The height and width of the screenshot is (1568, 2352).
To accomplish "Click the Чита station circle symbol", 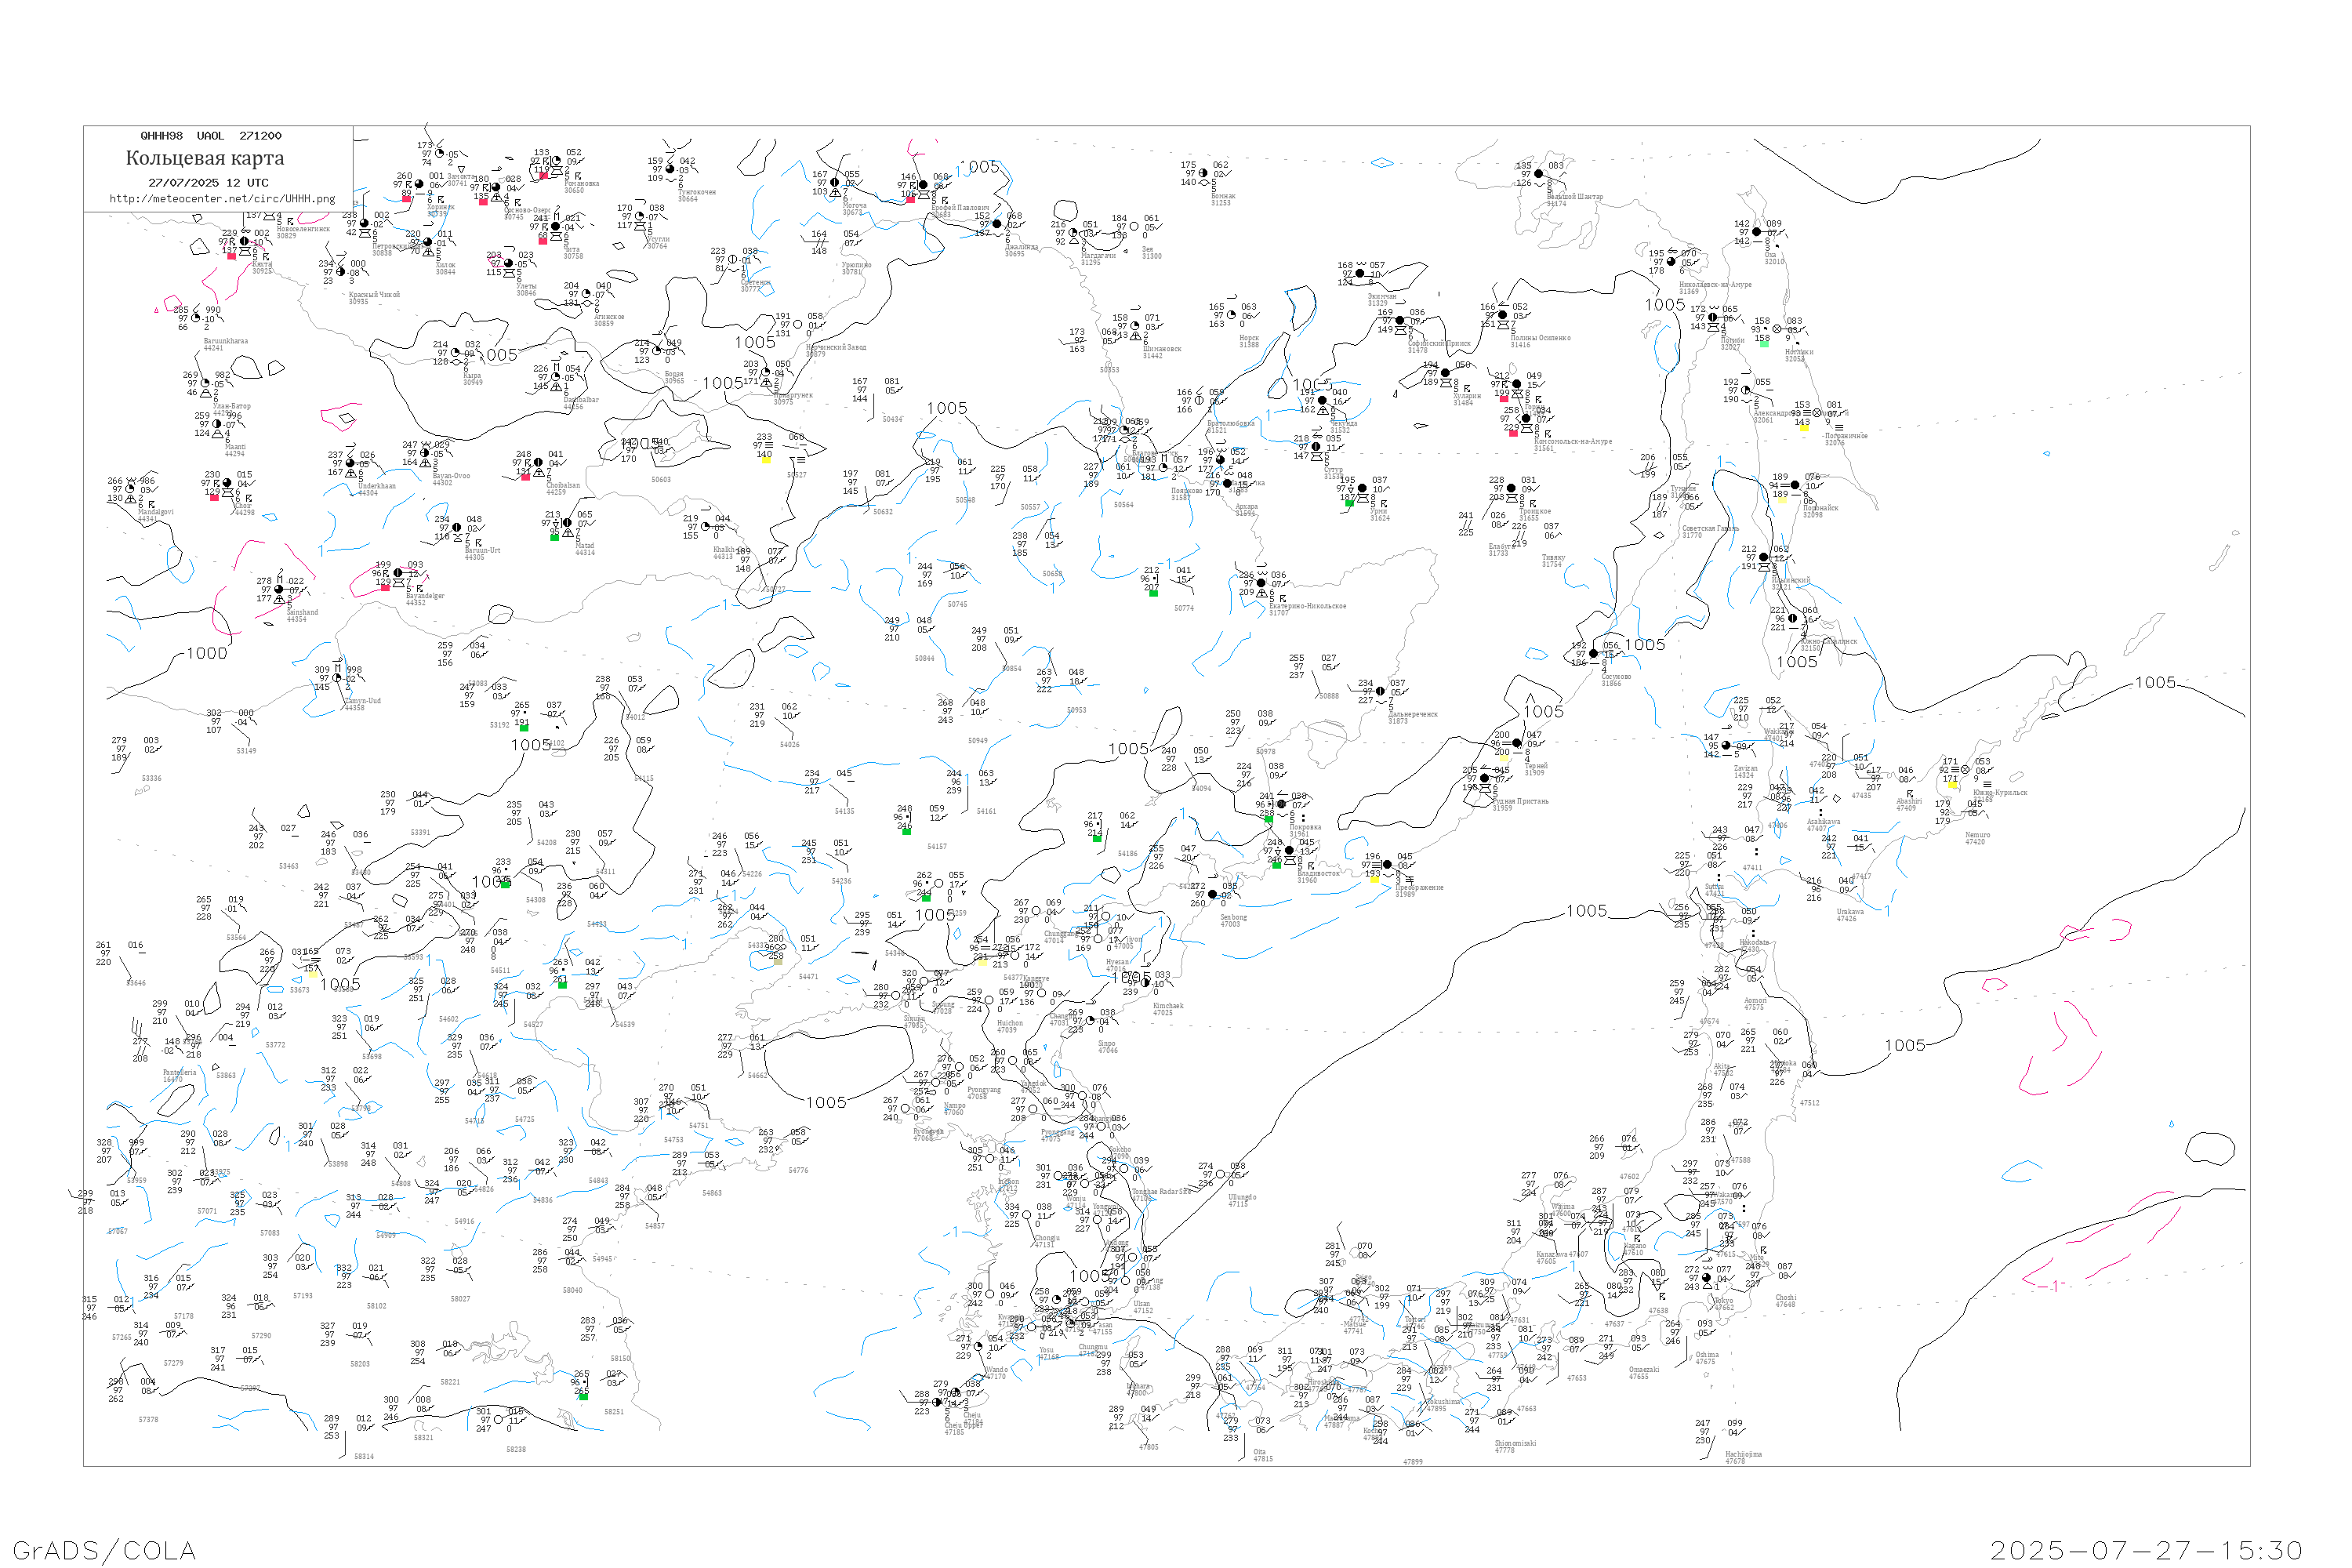I will [x=555, y=227].
